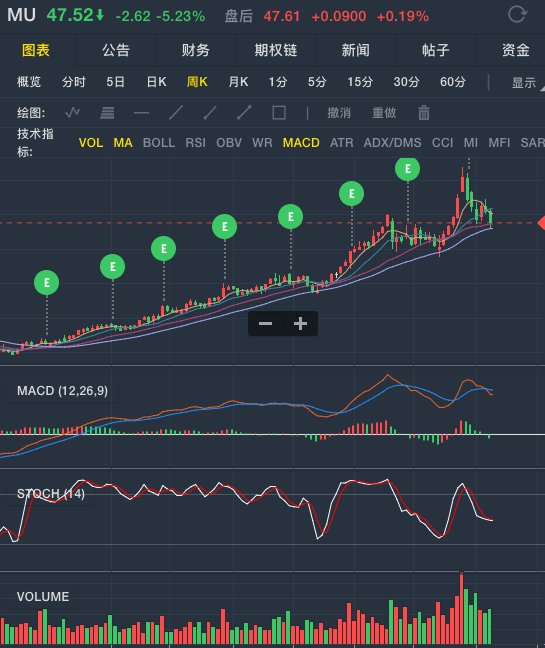This screenshot has width=545, height=648.
Task: Enable the MI indicator
Action: tap(471, 143)
